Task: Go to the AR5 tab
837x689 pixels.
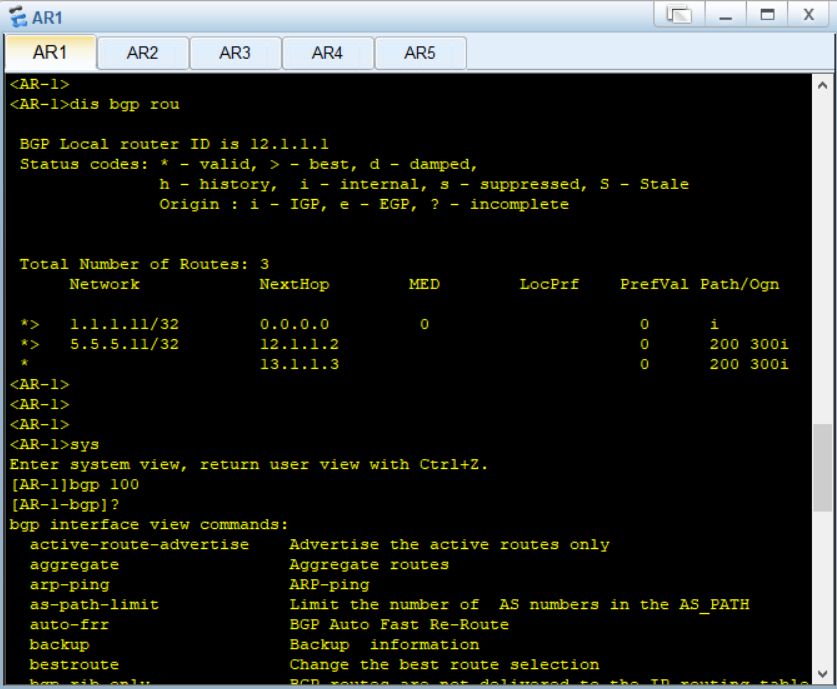Action: 420,53
